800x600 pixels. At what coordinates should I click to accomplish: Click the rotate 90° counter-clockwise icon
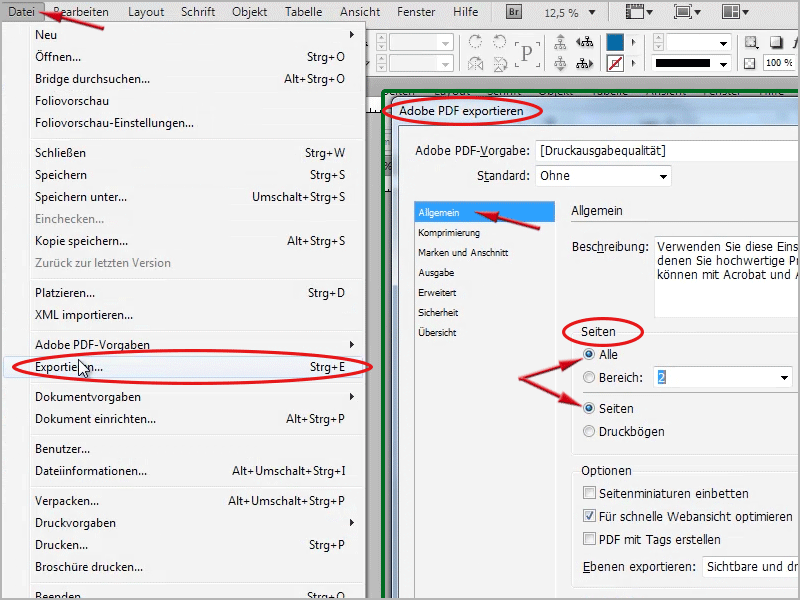pos(499,42)
